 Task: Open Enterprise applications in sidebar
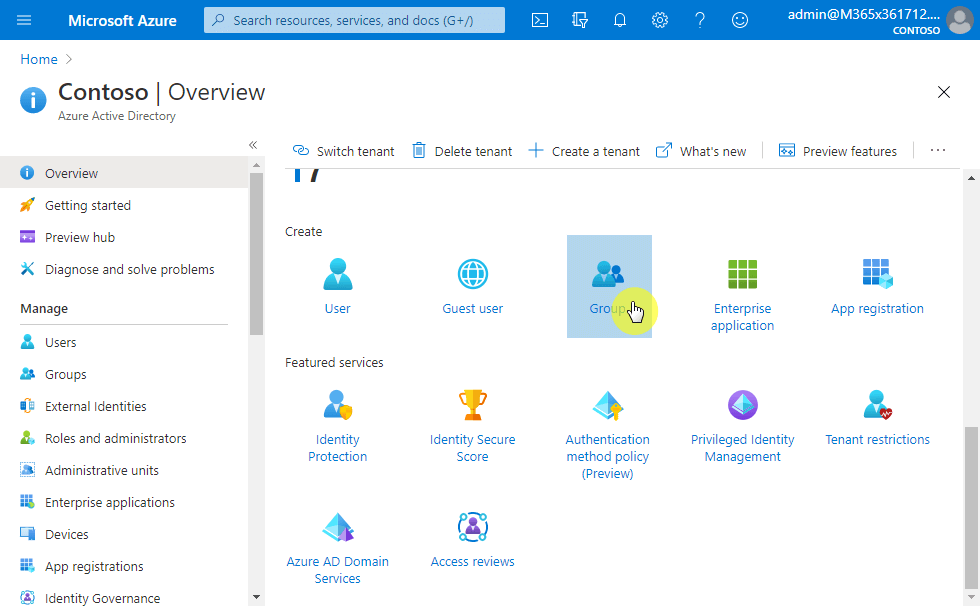click(x=124, y=502)
